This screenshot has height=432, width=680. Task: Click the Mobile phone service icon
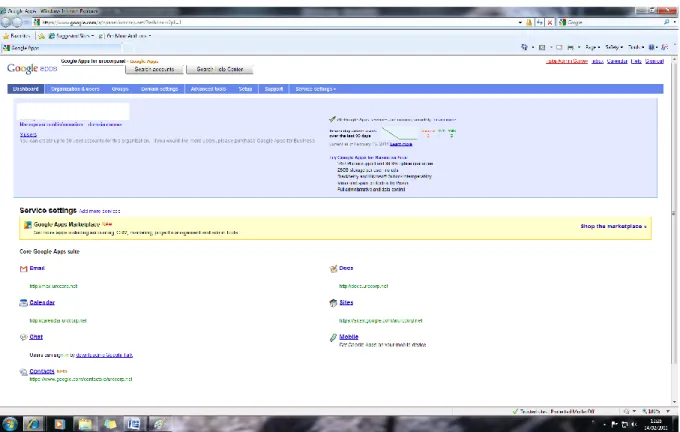pyautogui.click(x=333, y=337)
